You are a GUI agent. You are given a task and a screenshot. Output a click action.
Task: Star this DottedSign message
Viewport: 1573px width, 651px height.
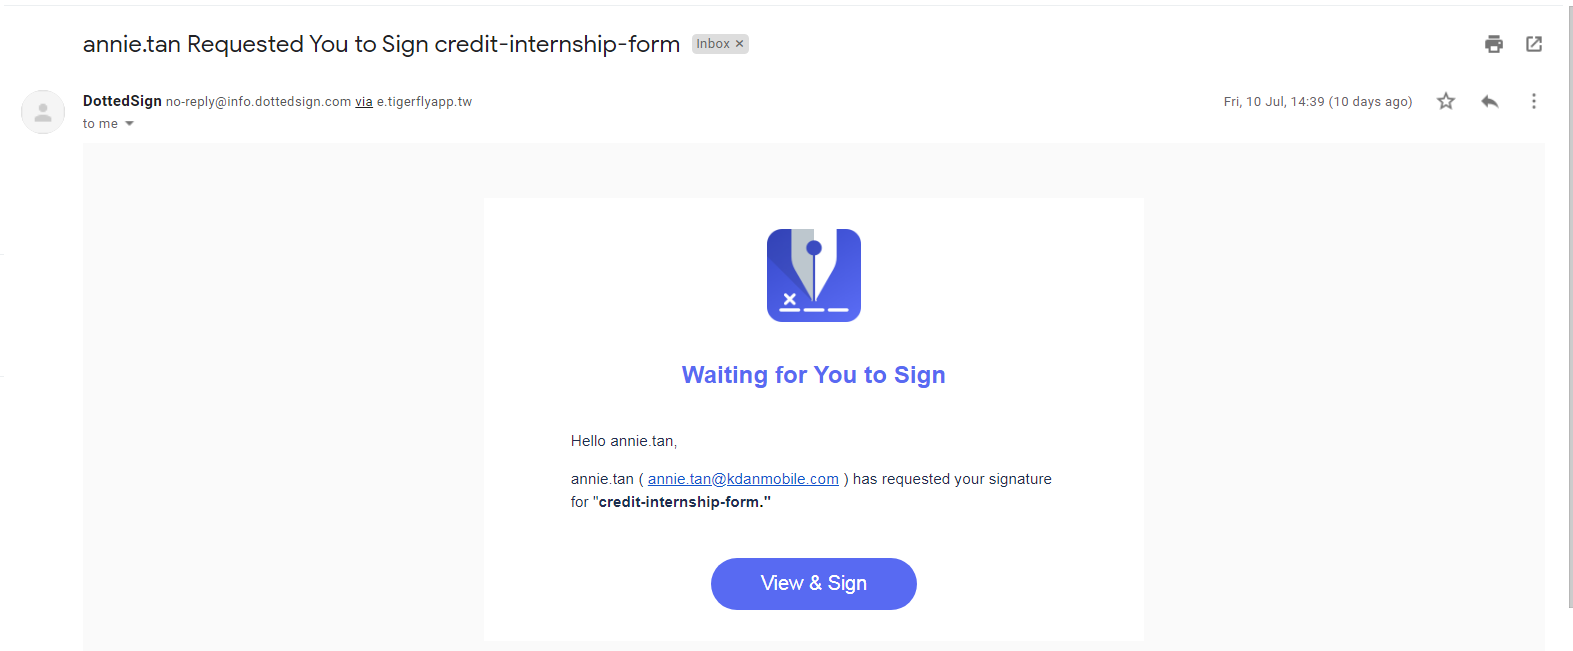[x=1446, y=101]
